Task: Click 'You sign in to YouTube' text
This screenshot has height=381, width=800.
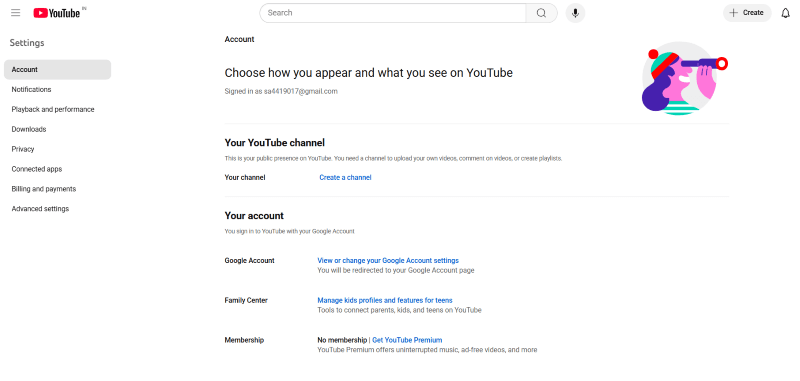Action: (x=289, y=232)
